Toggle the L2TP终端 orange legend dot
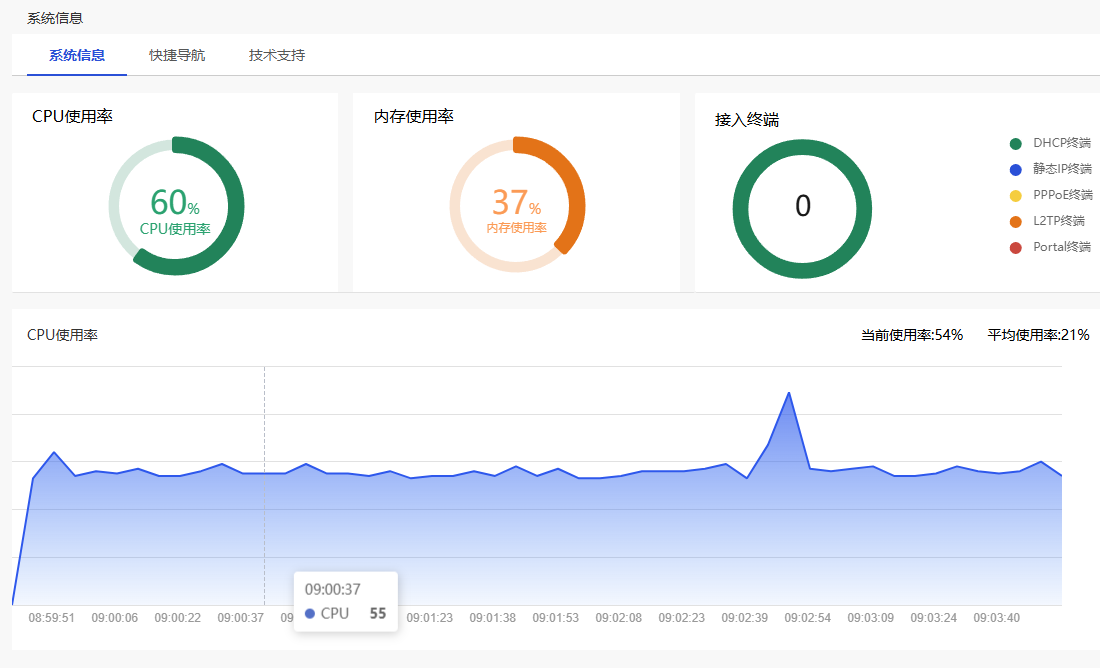 (x=1015, y=222)
